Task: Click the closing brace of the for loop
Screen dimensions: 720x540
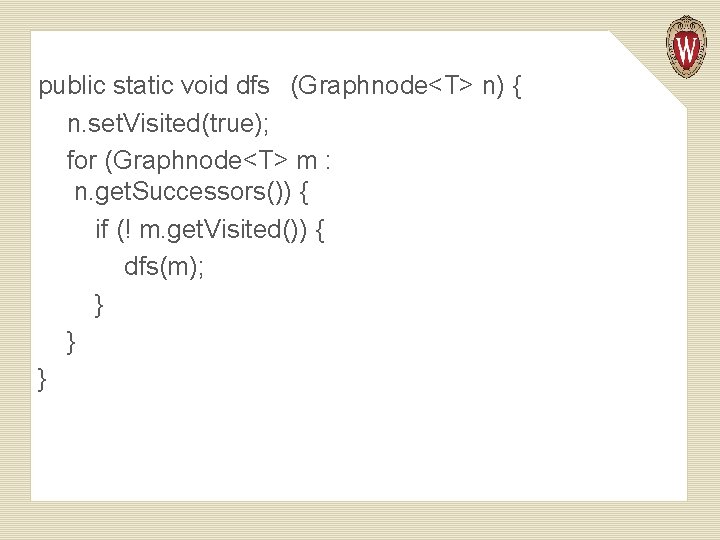Action: click(71, 341)
